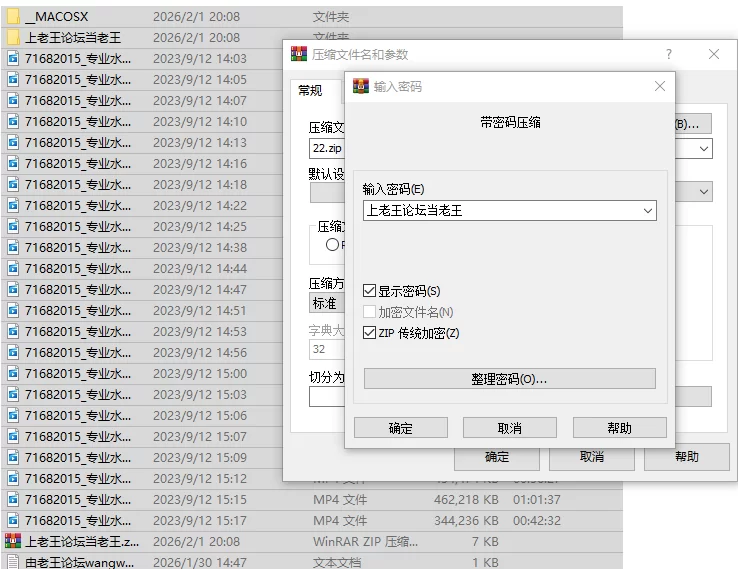The height and width of the screenshot is (569, 738).
Task: Click video file icon dated 2023/9/12 14:53
Action: point(13,331)
